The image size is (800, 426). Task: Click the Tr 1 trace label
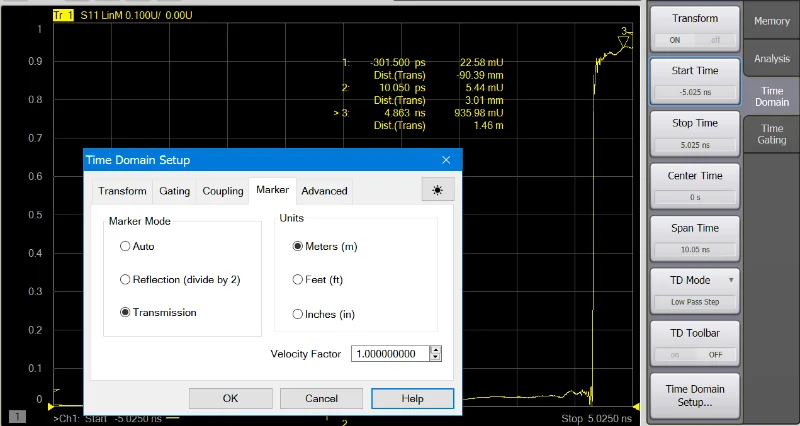(62, 17)
